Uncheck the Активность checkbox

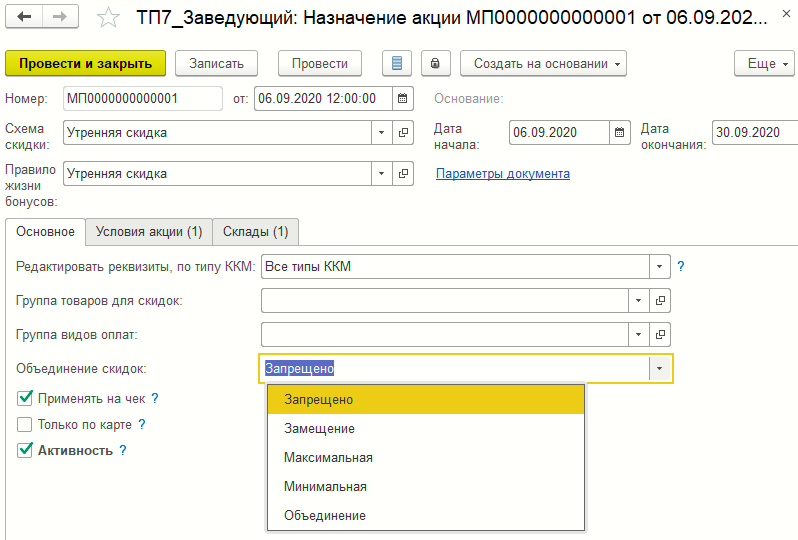click(25, 450)
